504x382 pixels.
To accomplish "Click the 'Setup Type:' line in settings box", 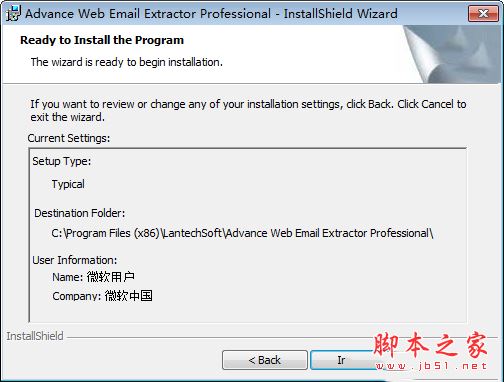I will pyautogui.click(x=62, y=161).
